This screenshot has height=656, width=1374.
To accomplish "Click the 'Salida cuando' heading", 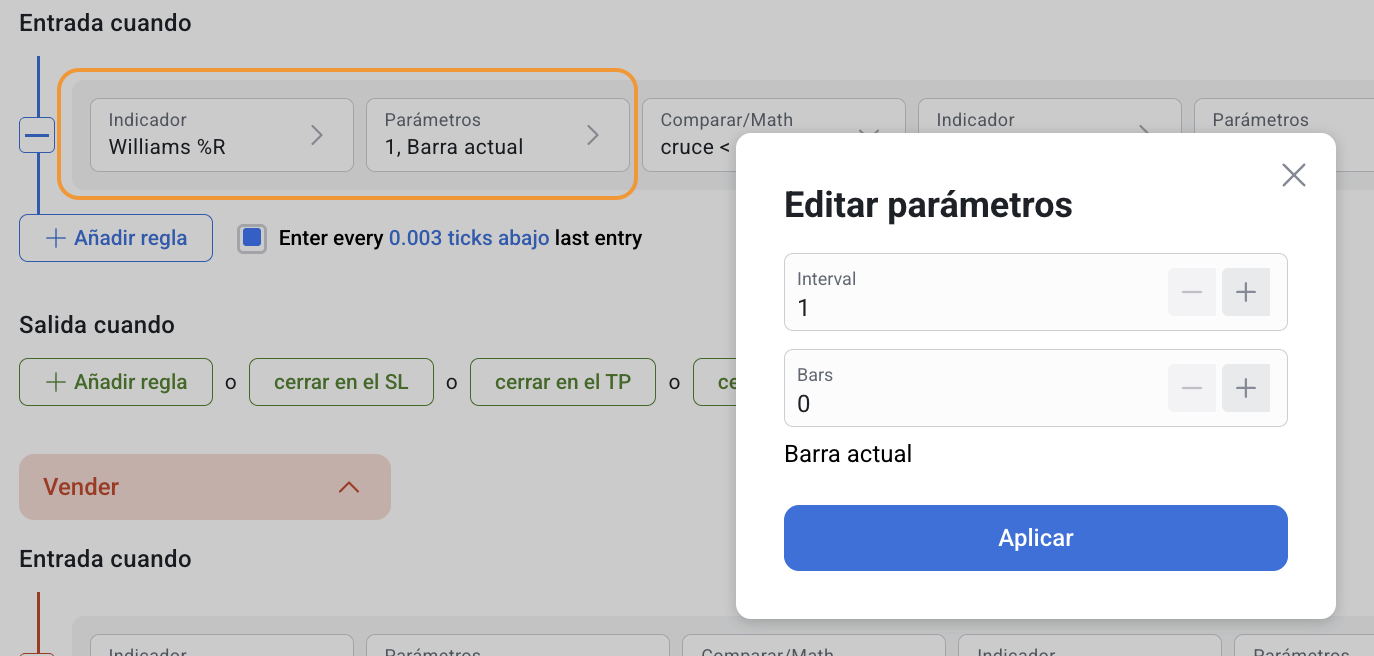I will (x=97, y=325).
